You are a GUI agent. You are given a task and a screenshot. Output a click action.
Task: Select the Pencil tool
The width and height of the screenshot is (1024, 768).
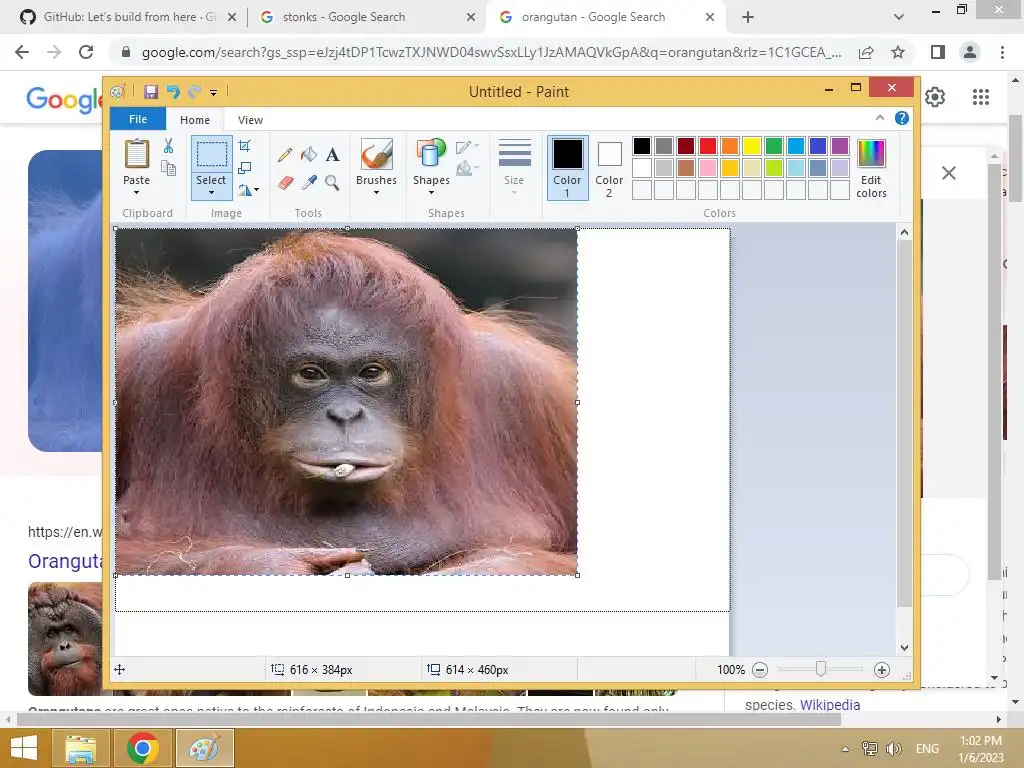285,154
